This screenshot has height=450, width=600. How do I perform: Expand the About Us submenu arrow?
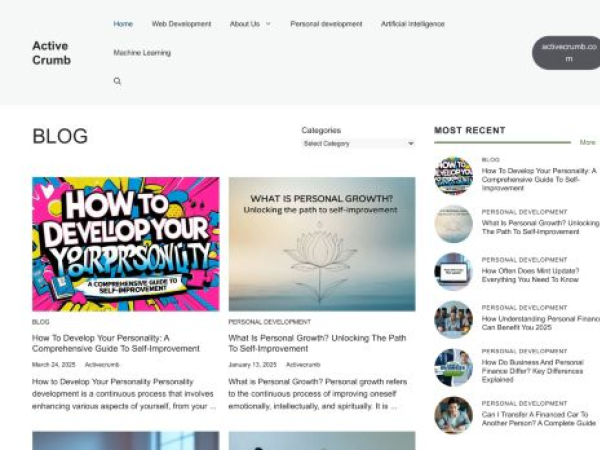pyautogui.click(x=268, y=24)
